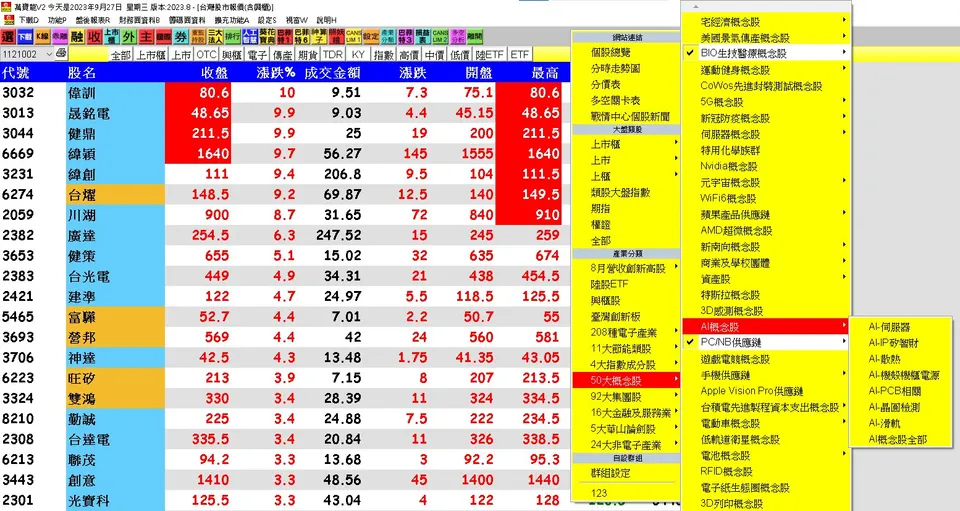Viewport: 960px width, 511px height.
Task: Toggle the checked PC/NB供應鏈 menu entry
Action: (x=767, y=343)
